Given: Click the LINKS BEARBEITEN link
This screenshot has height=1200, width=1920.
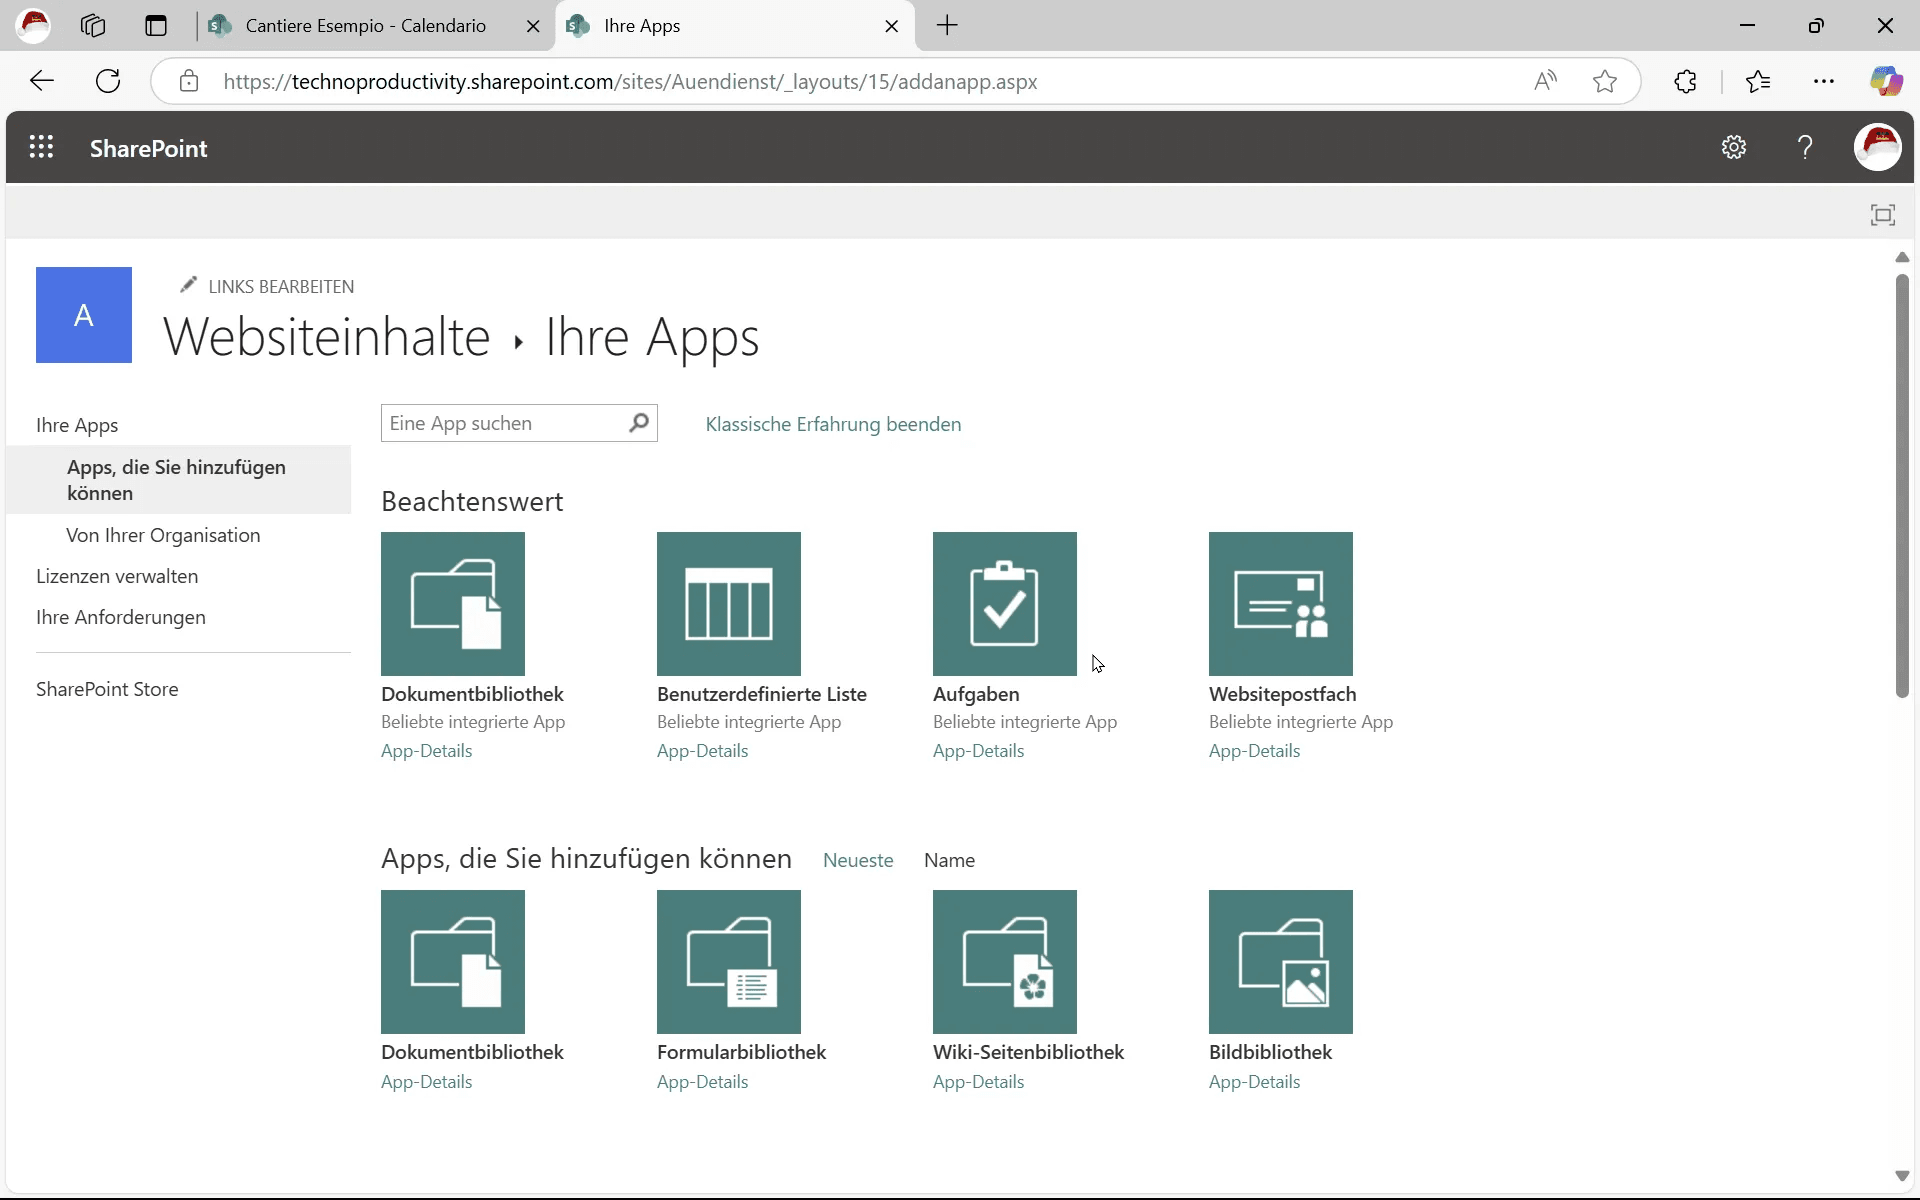Looking at the screenshot, I should pyautogui.click(x=281, y=287).
